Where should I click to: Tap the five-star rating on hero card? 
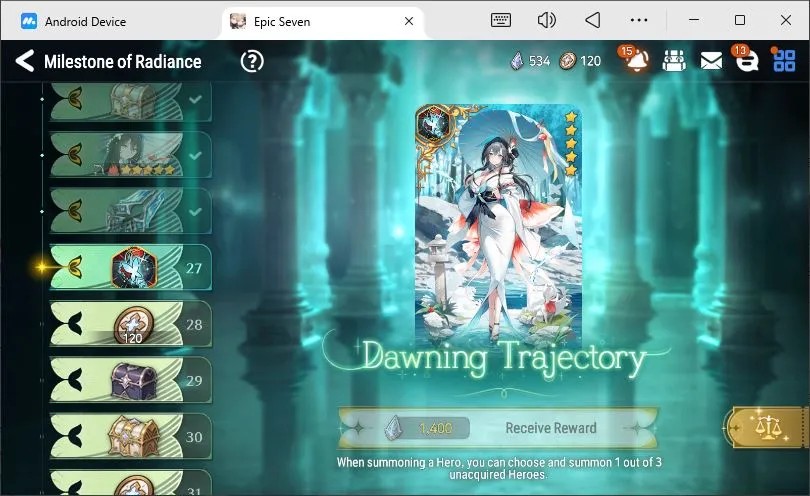570,144
